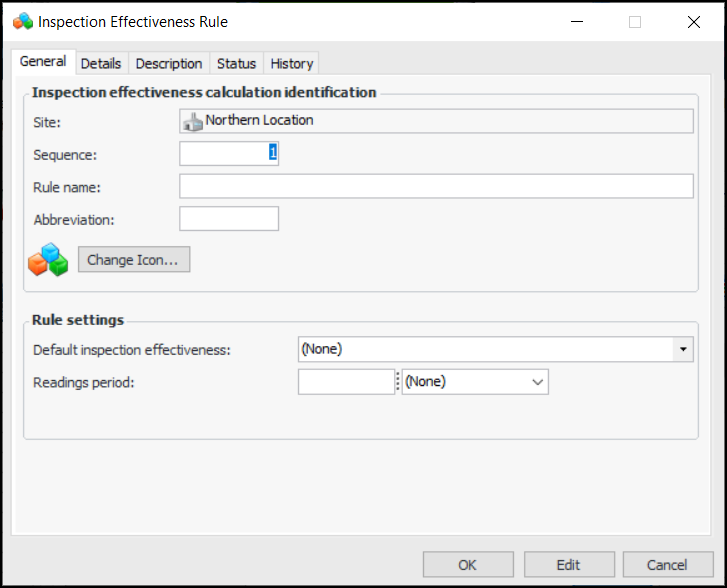
Task: Expand Default inspection effectiveness dropdown
Action: [x=684, y=350]
